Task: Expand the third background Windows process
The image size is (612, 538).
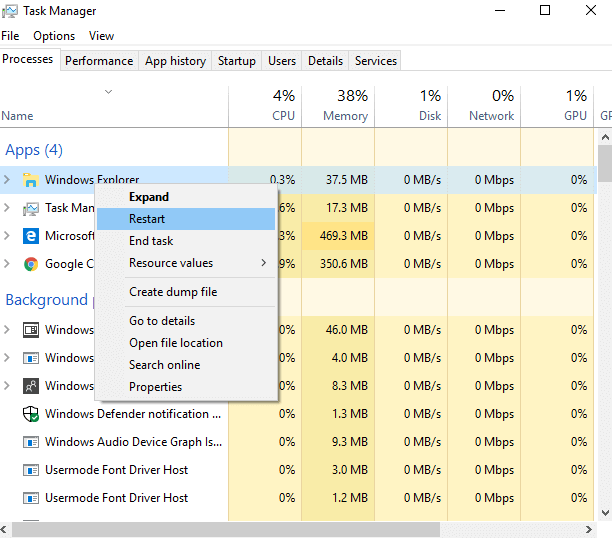Action: pos(7,386)
